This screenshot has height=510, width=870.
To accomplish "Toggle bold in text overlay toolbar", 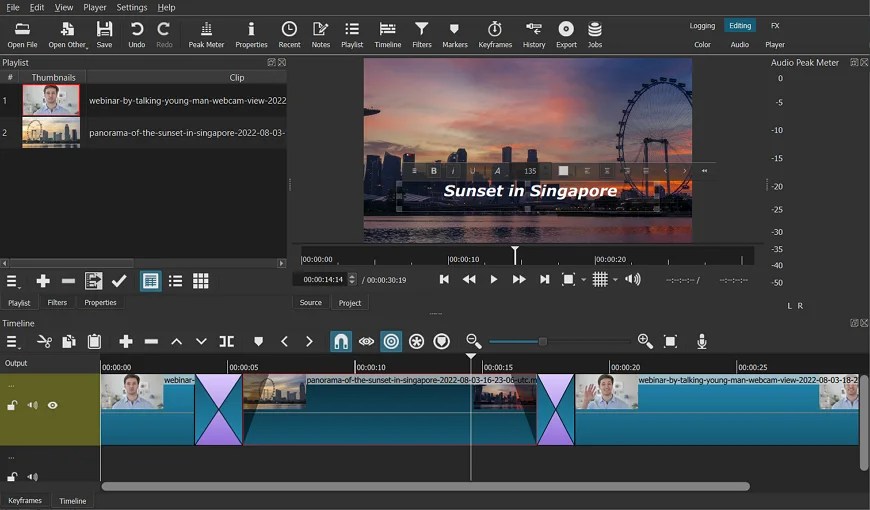I will [434, 171].
